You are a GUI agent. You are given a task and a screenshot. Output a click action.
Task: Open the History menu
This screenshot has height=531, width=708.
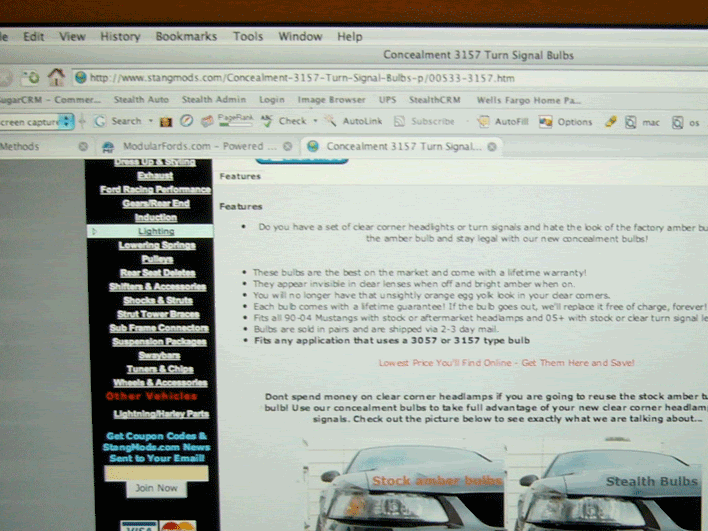(120, 37)
